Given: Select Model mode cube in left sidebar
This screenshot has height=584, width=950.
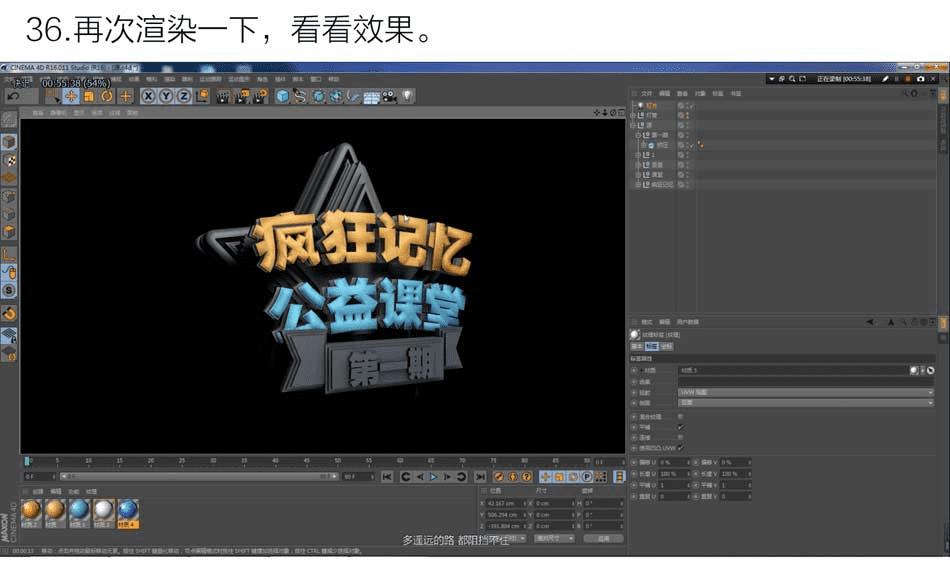Looking at the screenshot, I should click(9, 142).
